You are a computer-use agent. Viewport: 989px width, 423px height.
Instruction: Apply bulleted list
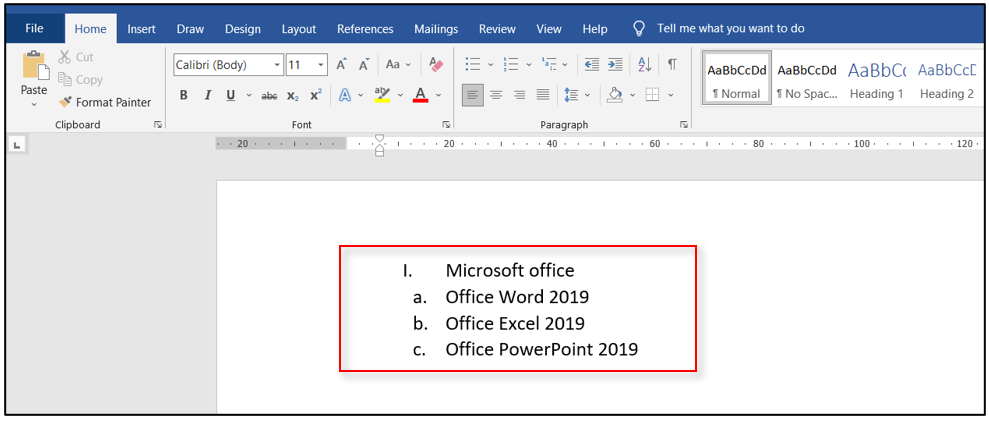472,64
